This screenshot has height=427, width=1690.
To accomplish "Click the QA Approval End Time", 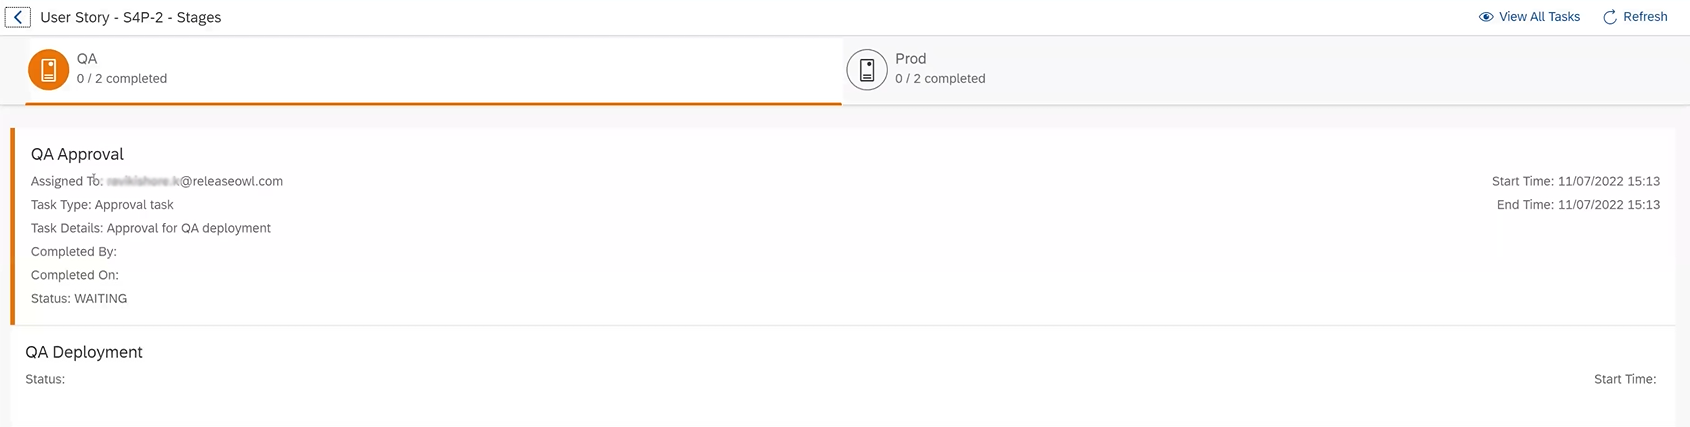I will tap(1578, 204).
